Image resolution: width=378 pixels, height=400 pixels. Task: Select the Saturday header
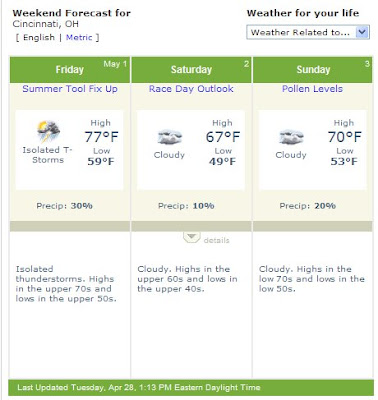(191, 70)
